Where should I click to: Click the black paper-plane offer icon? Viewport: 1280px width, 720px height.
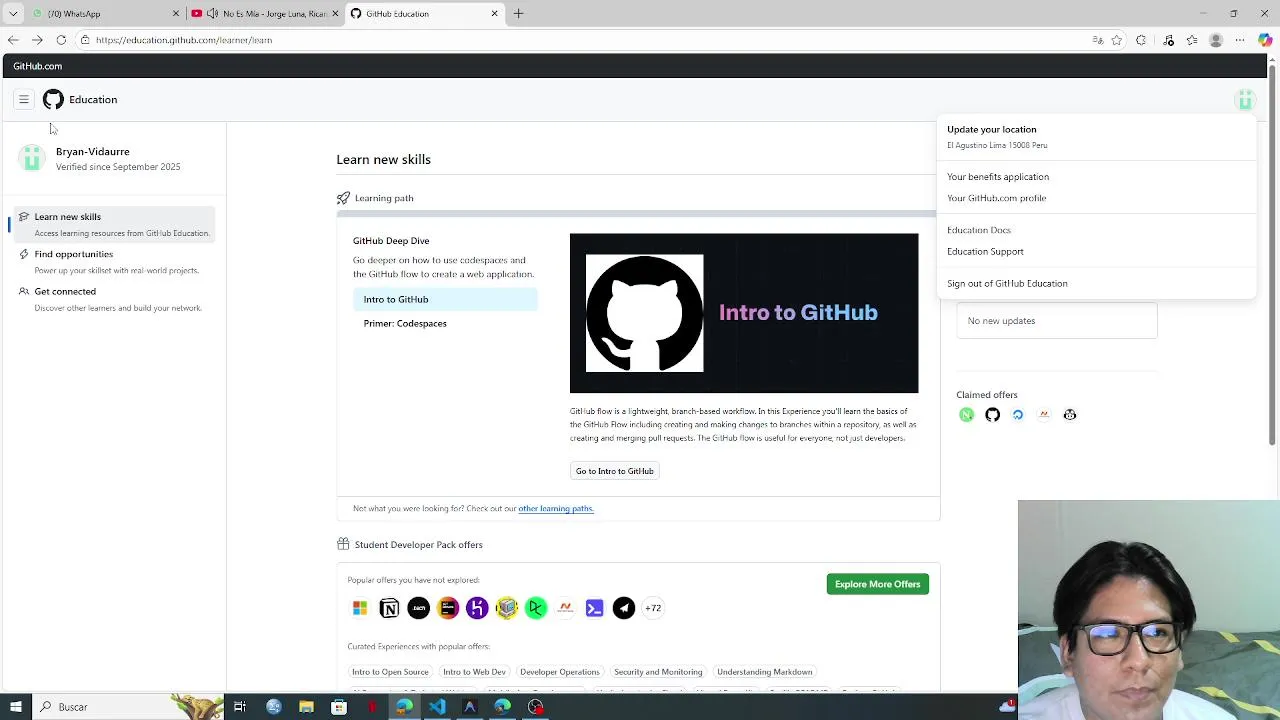point(624,608)
